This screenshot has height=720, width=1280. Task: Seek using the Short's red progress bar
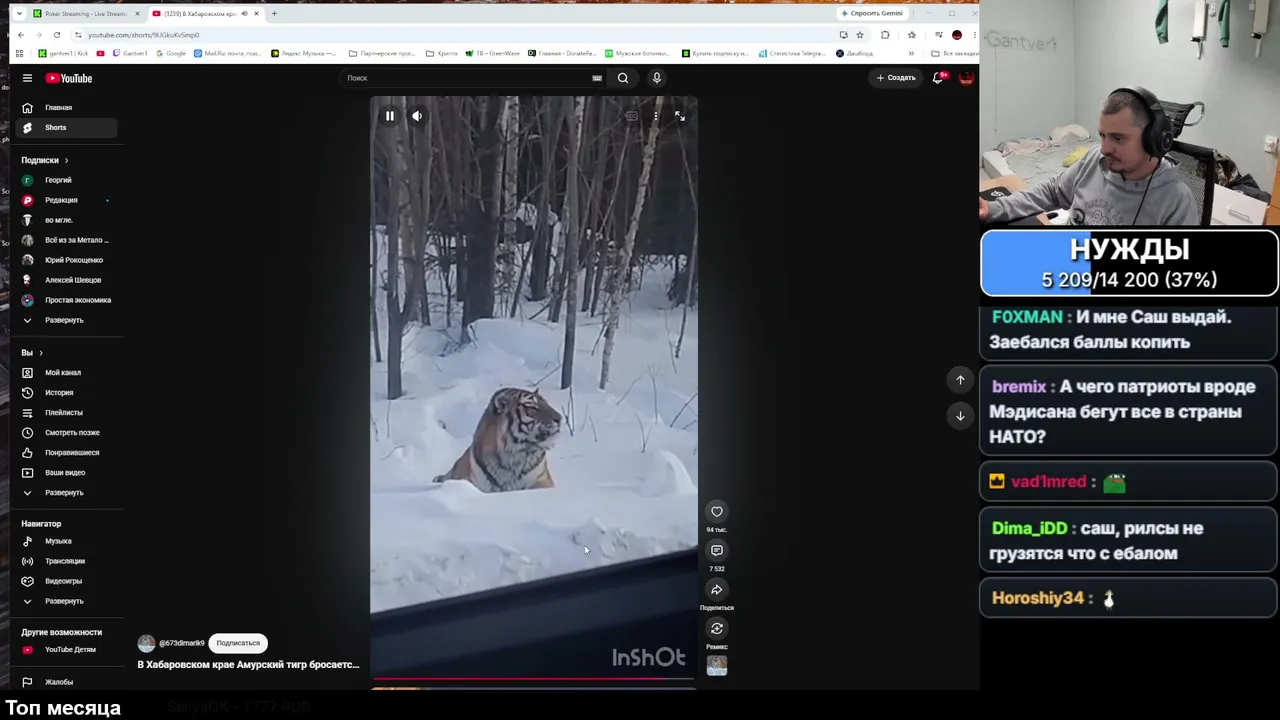(x=533, y=679)
